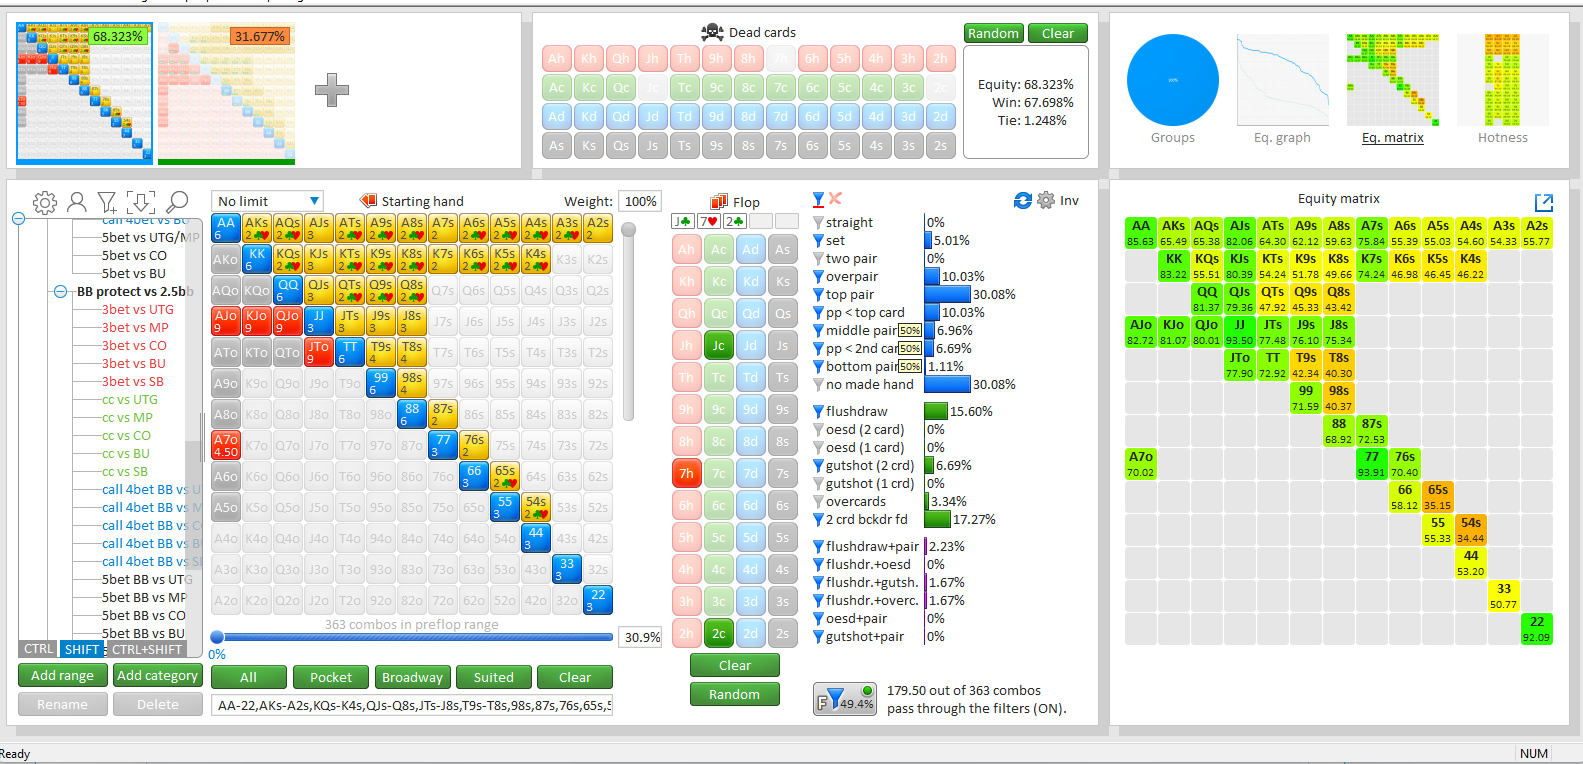
Task: Open the settings gear above the range tree
Action: [x=45, y=203]
